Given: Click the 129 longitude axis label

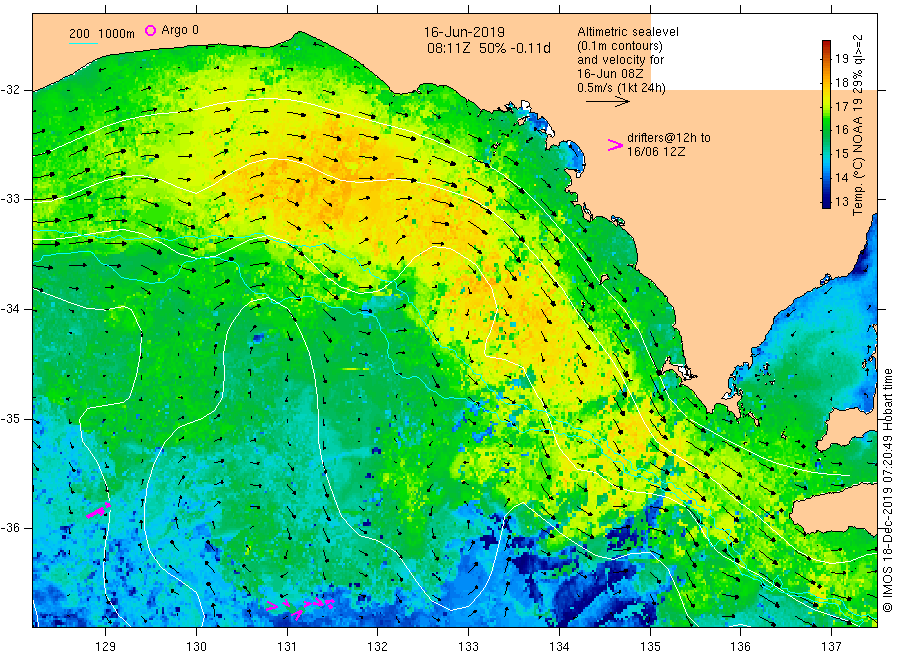Looking at the screenshot, I should tap(106, 647).
